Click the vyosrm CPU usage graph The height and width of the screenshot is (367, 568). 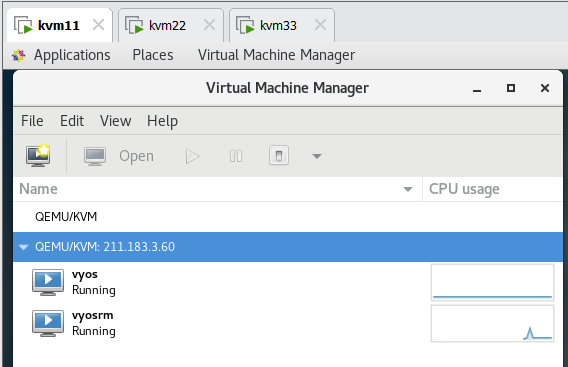click(x=492, y=323)
